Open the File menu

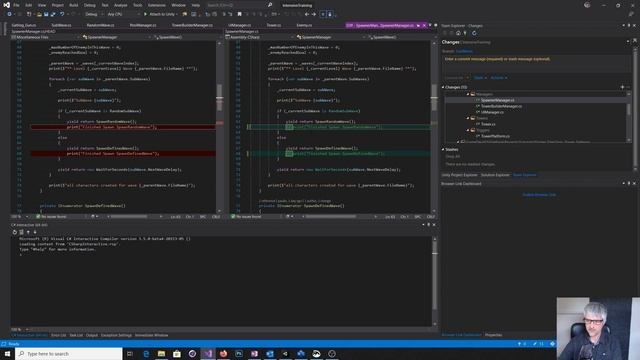16,5
